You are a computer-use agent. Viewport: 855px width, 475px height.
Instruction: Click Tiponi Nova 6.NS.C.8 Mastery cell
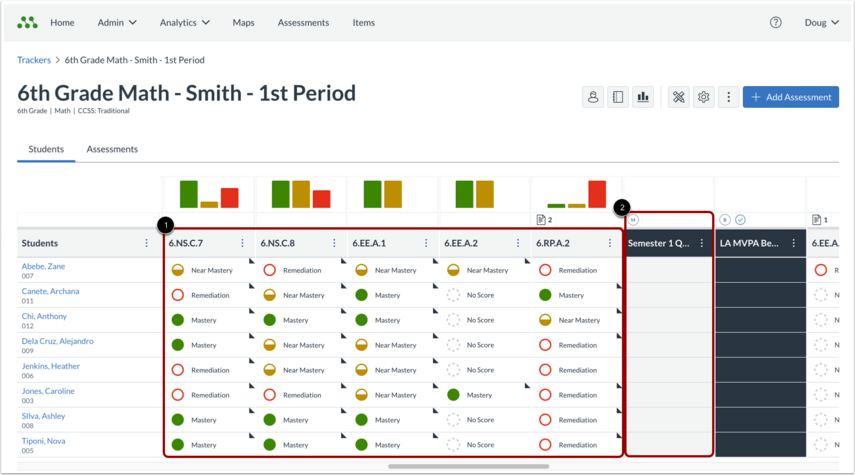click(x=301, y=445)
